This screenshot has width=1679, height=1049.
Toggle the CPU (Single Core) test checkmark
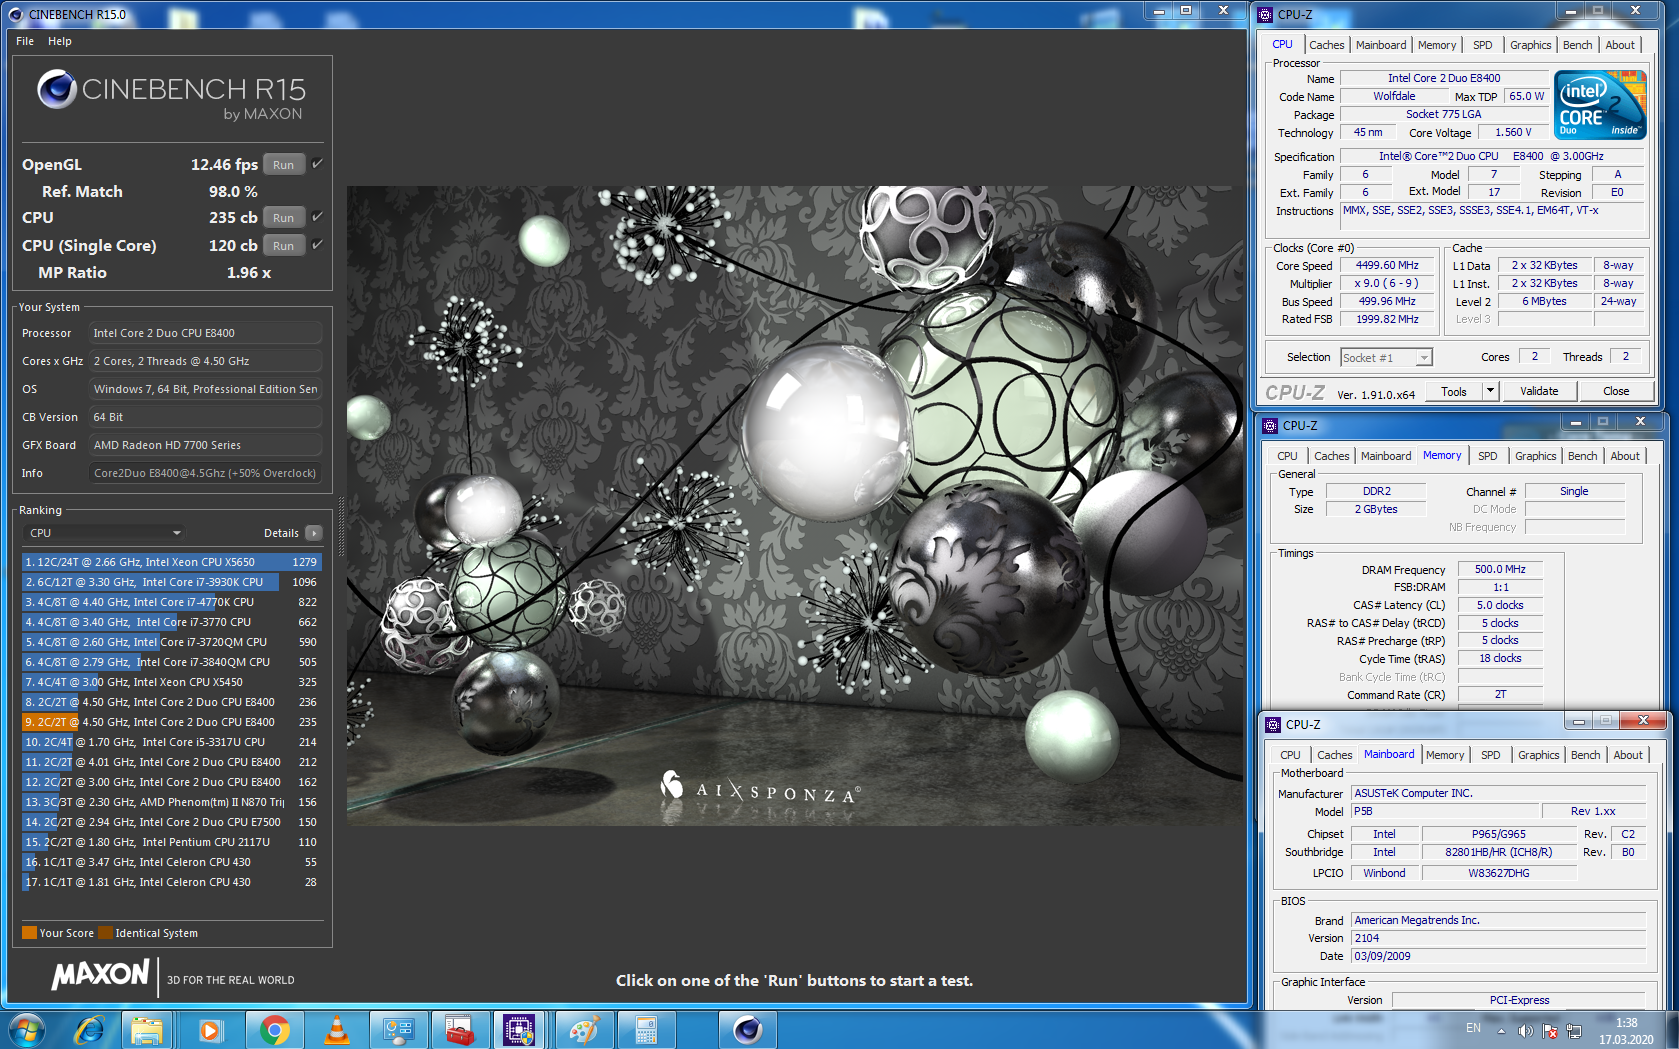(317, 244)
